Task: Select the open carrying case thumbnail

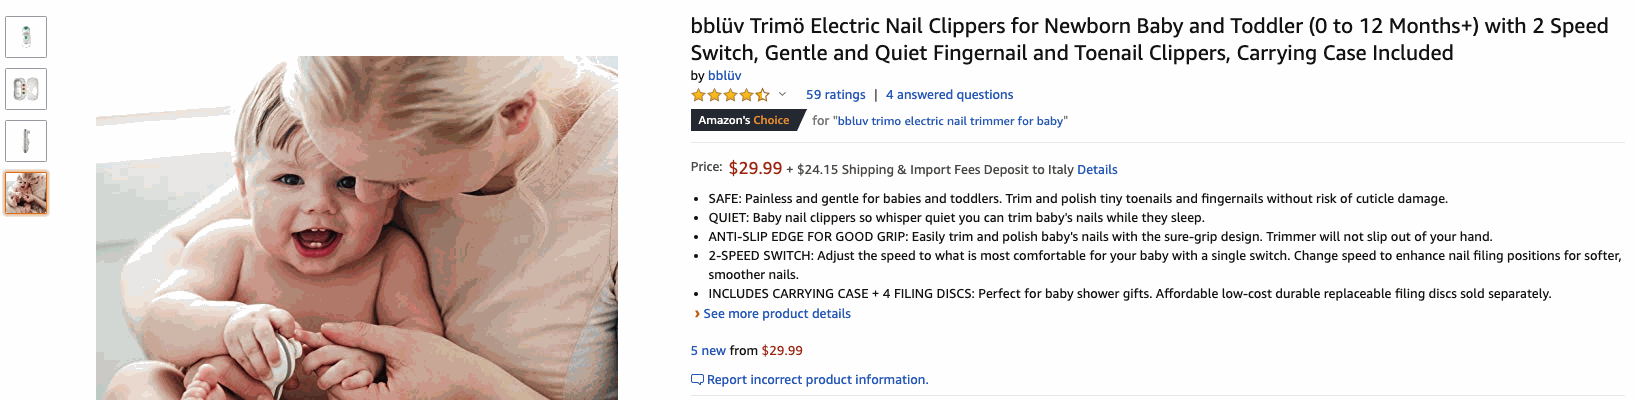Action: pos(26,89)
